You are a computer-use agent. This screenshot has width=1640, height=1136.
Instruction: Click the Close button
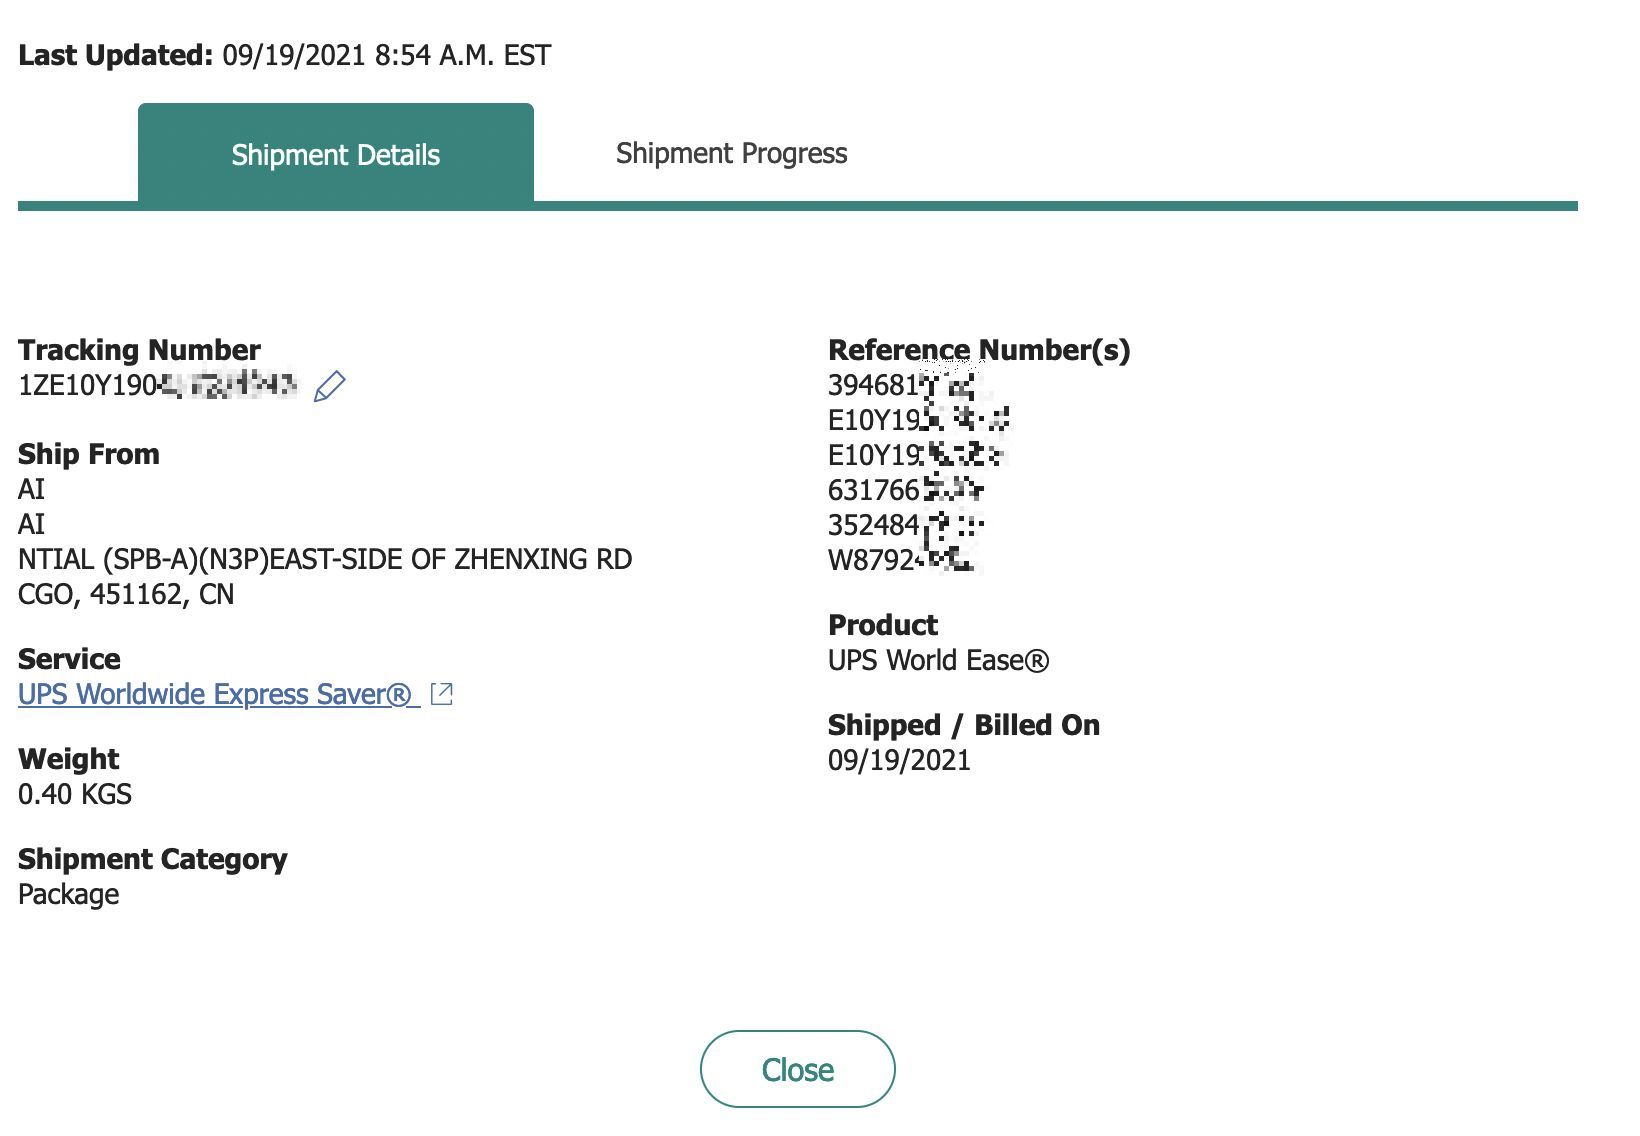coord(797,1069)
